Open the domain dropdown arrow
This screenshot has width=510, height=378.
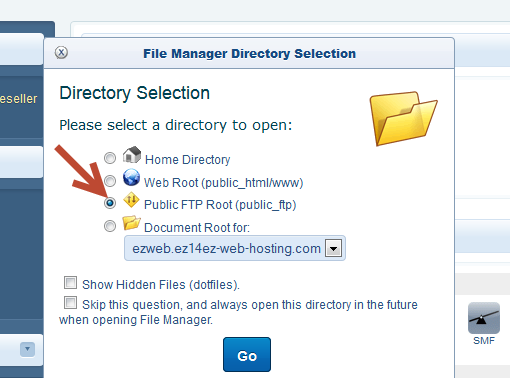click(x=334, y=248)
